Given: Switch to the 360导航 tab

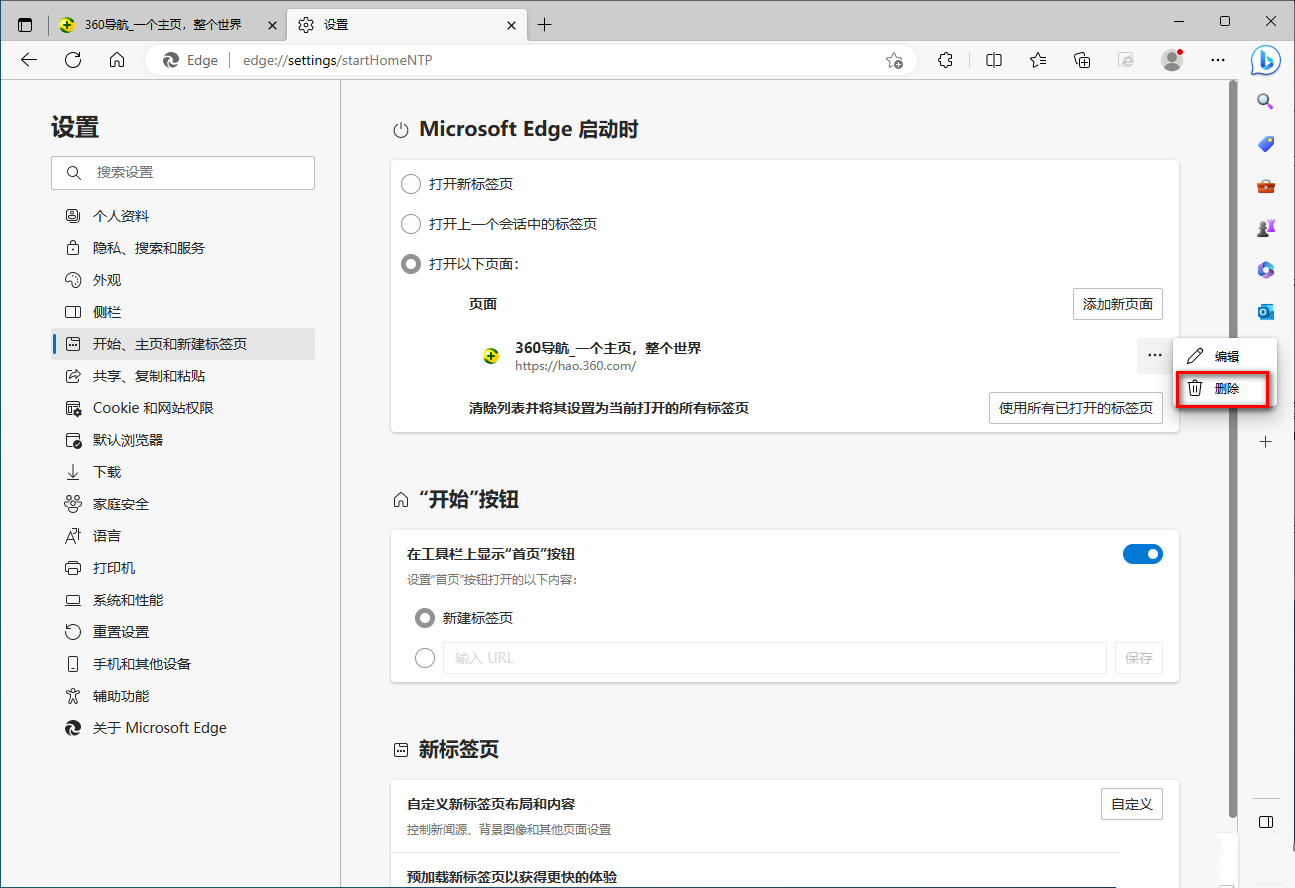Looking at the screenshot, I should (166, 25).
